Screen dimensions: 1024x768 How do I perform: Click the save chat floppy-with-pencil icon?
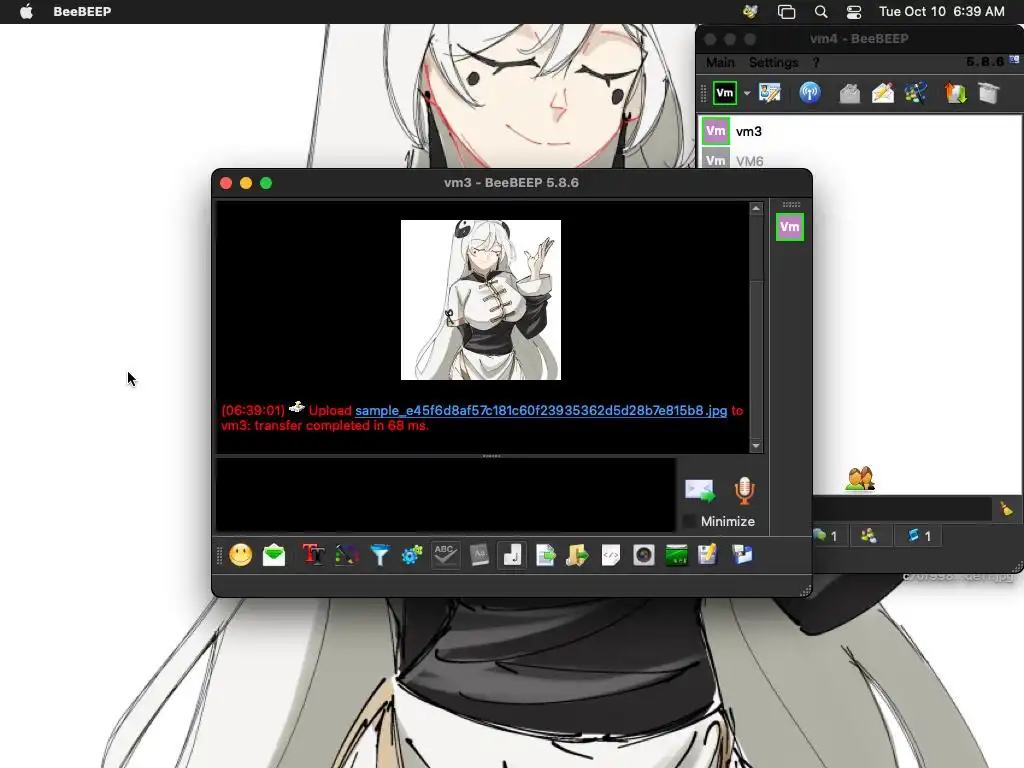click(x=708, y=555)
